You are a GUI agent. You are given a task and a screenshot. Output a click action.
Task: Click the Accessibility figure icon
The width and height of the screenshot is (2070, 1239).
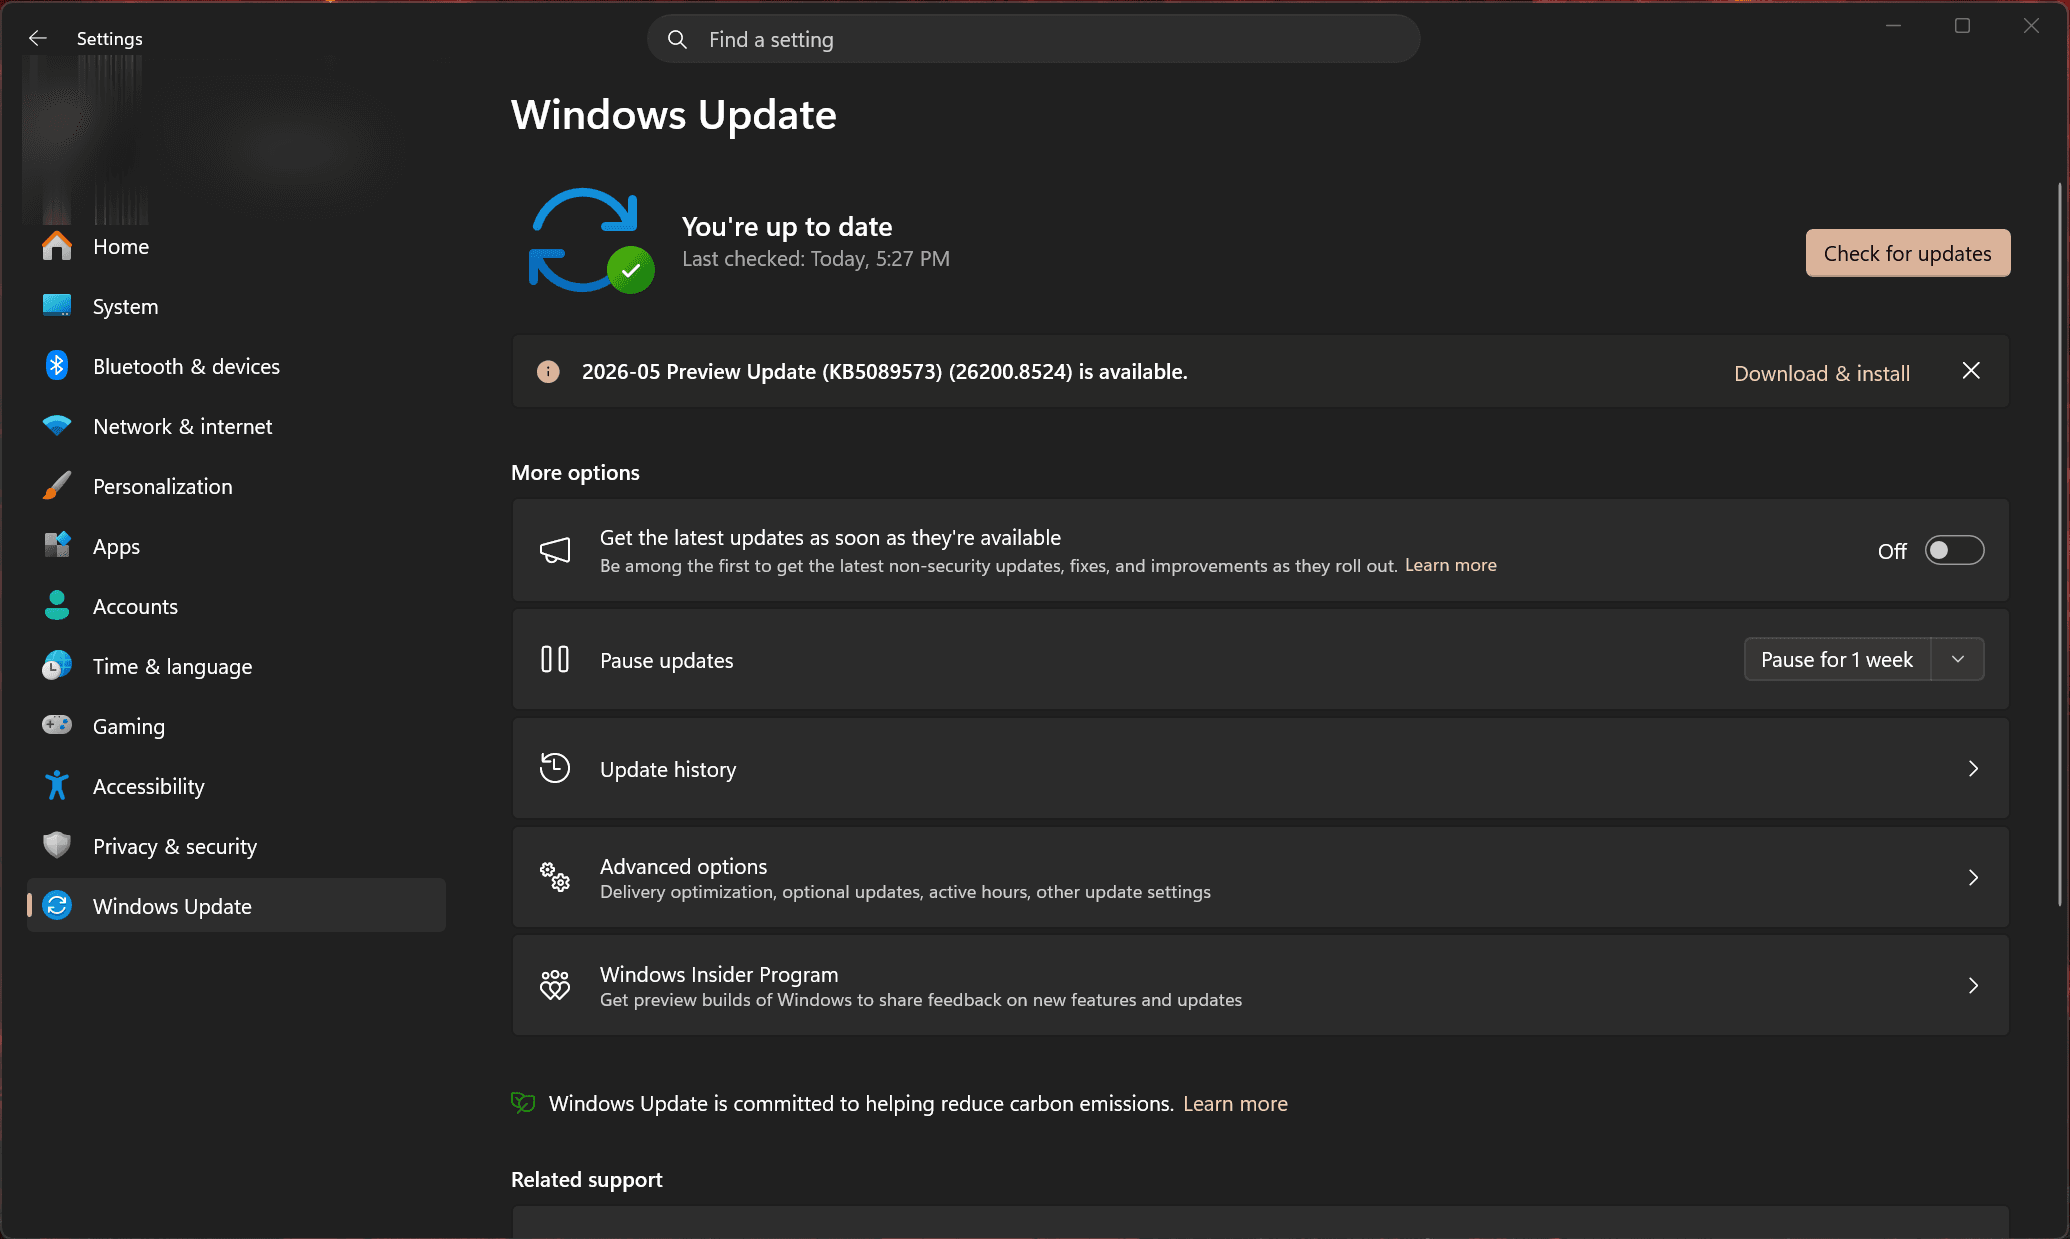coord(57,786)
